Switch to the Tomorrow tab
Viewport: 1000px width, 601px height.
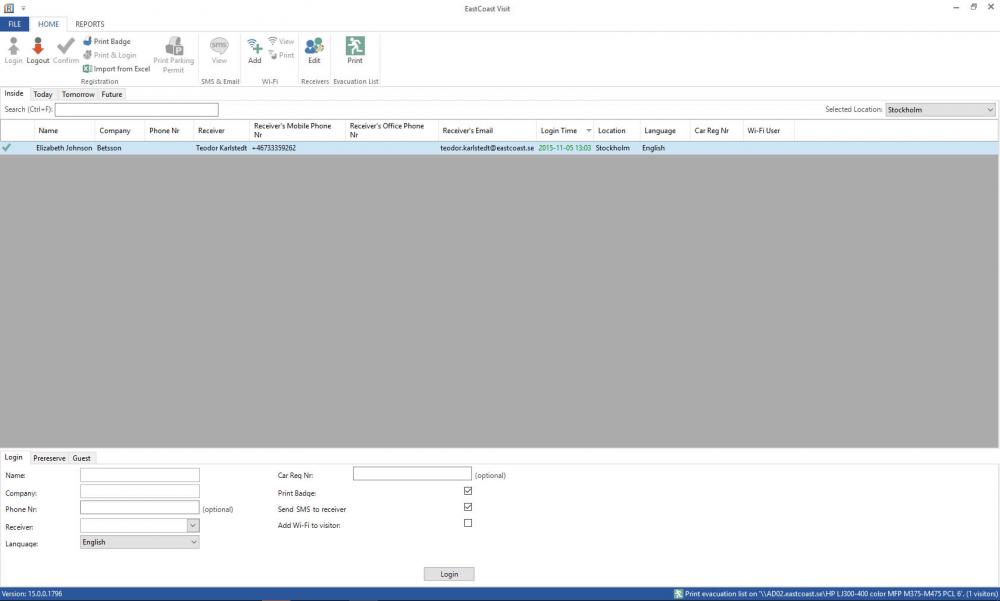pos(78,94)
